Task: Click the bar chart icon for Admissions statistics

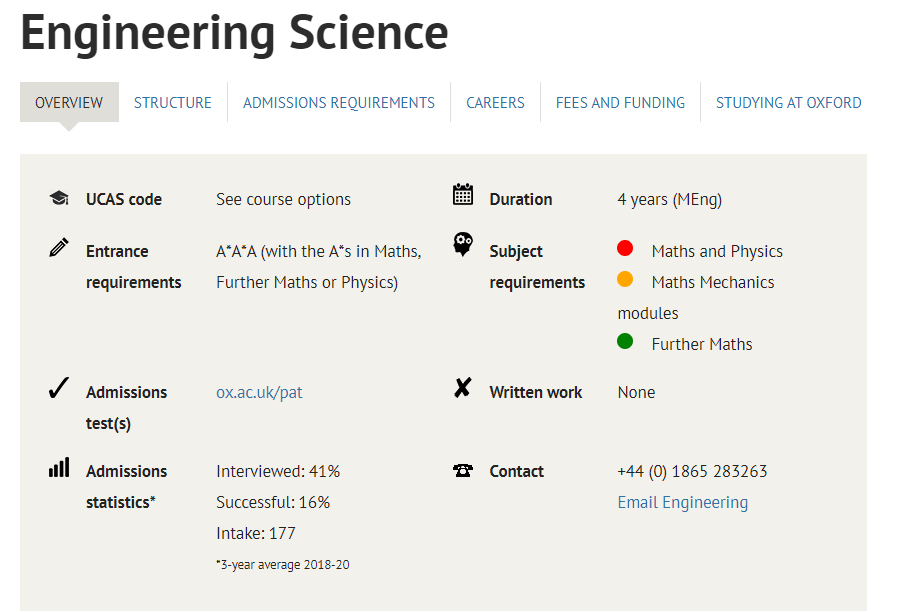Action: 59,467
